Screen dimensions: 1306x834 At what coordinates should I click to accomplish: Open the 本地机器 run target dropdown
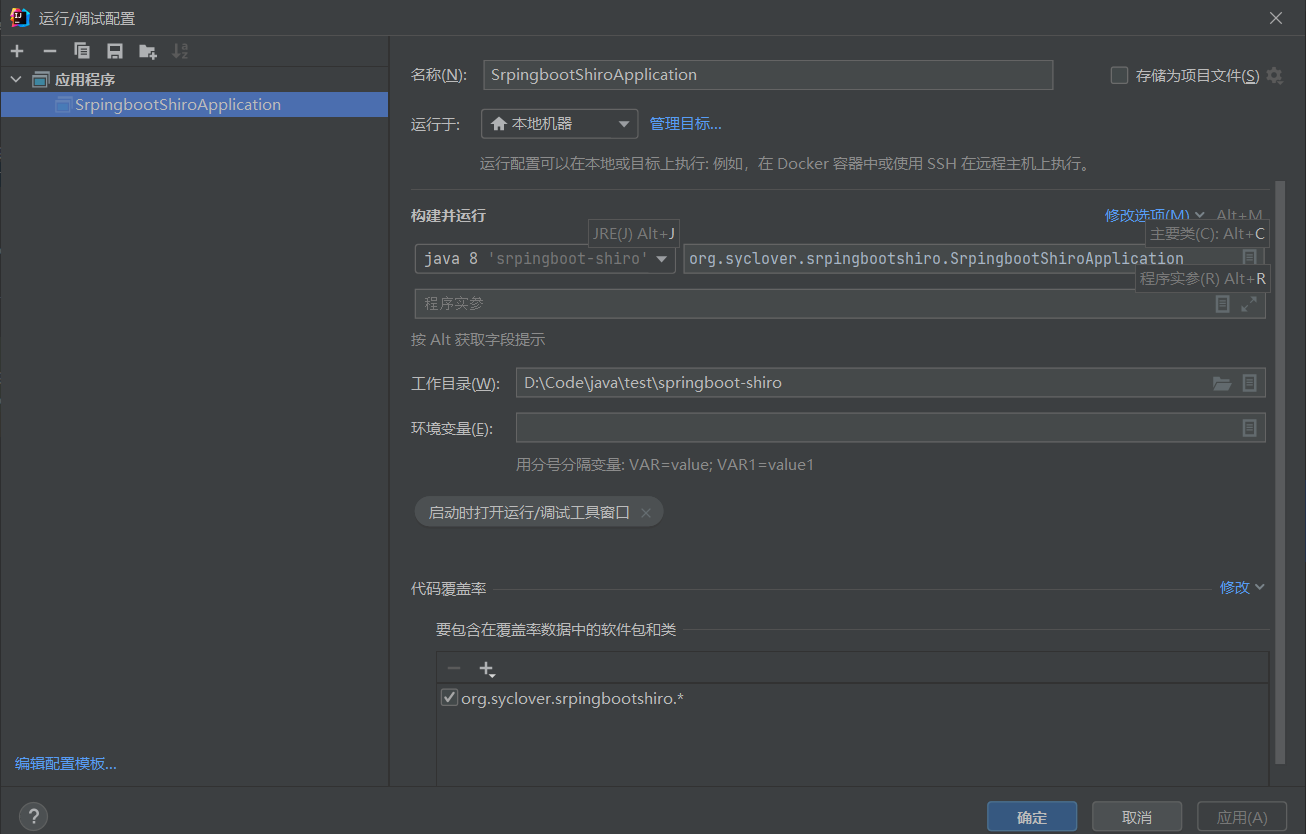click(560, 124)
